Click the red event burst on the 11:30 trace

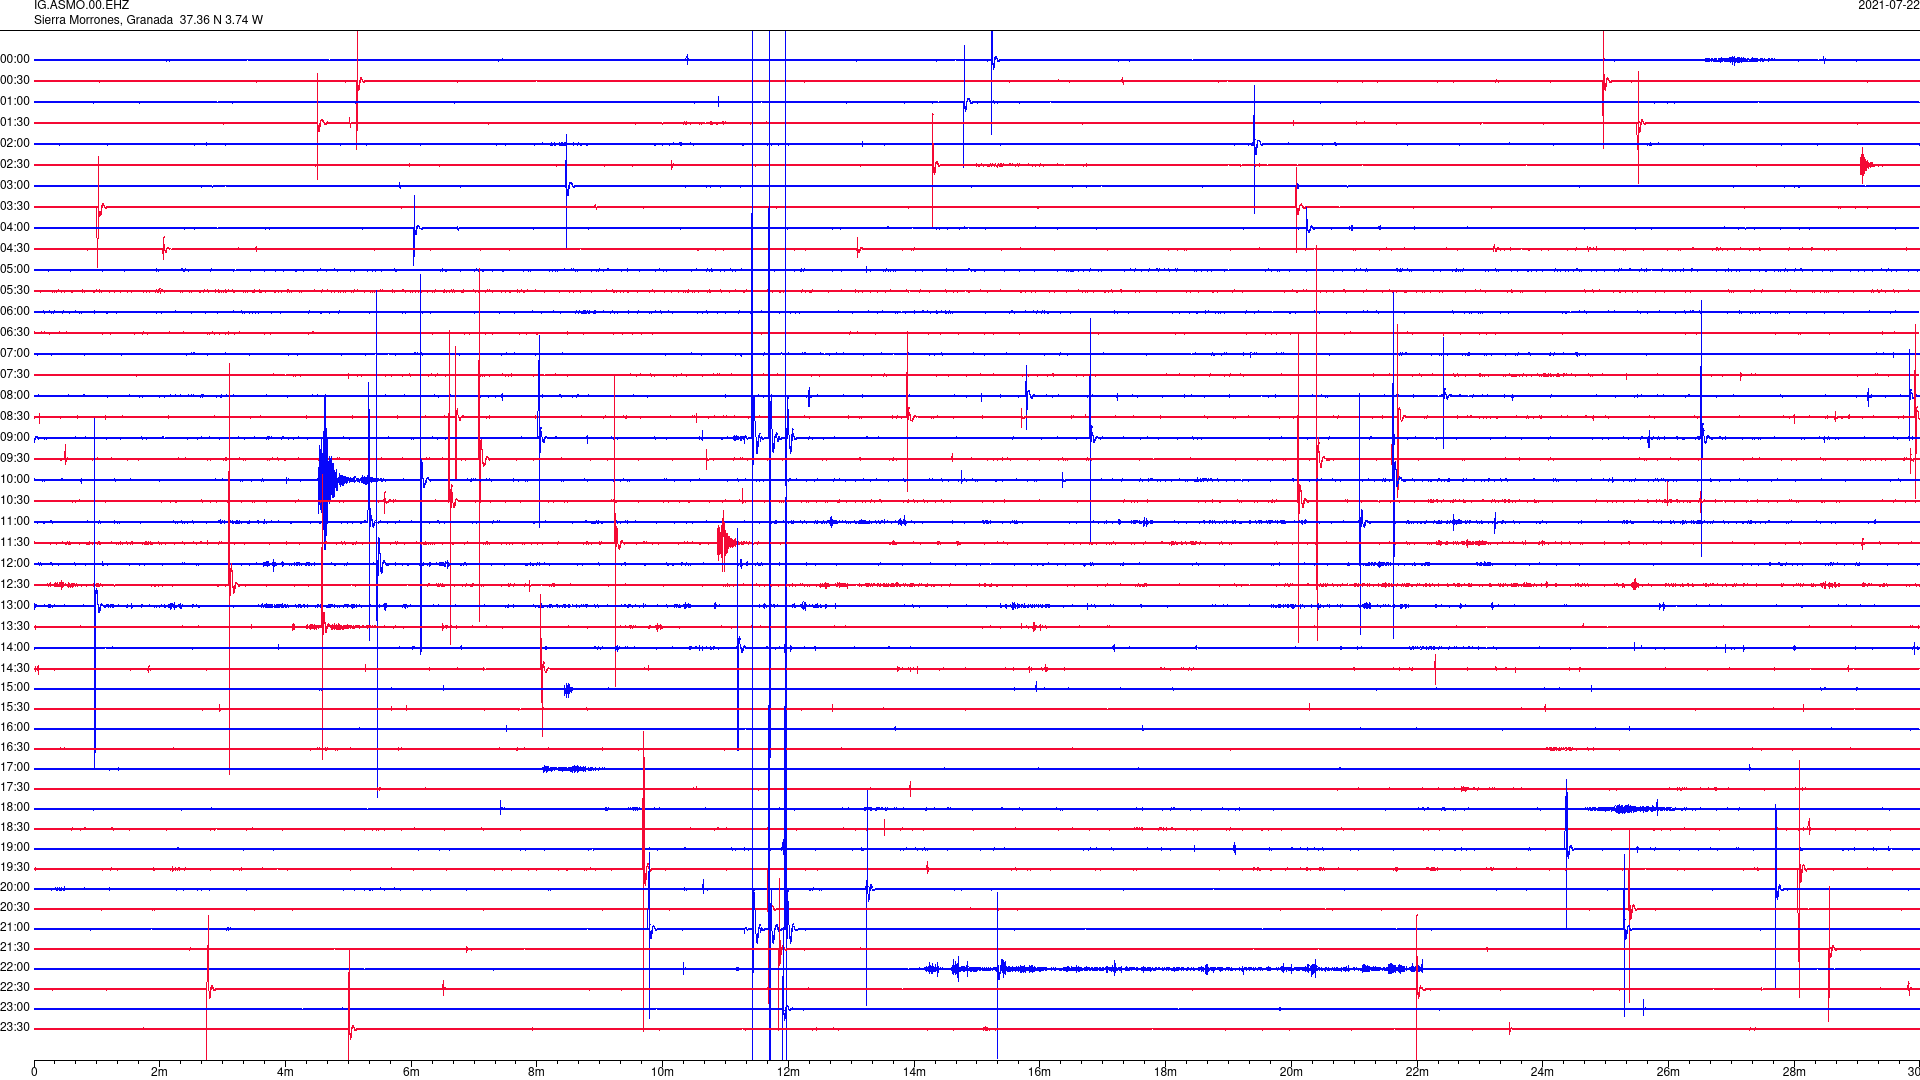click(x=727, y=543)
